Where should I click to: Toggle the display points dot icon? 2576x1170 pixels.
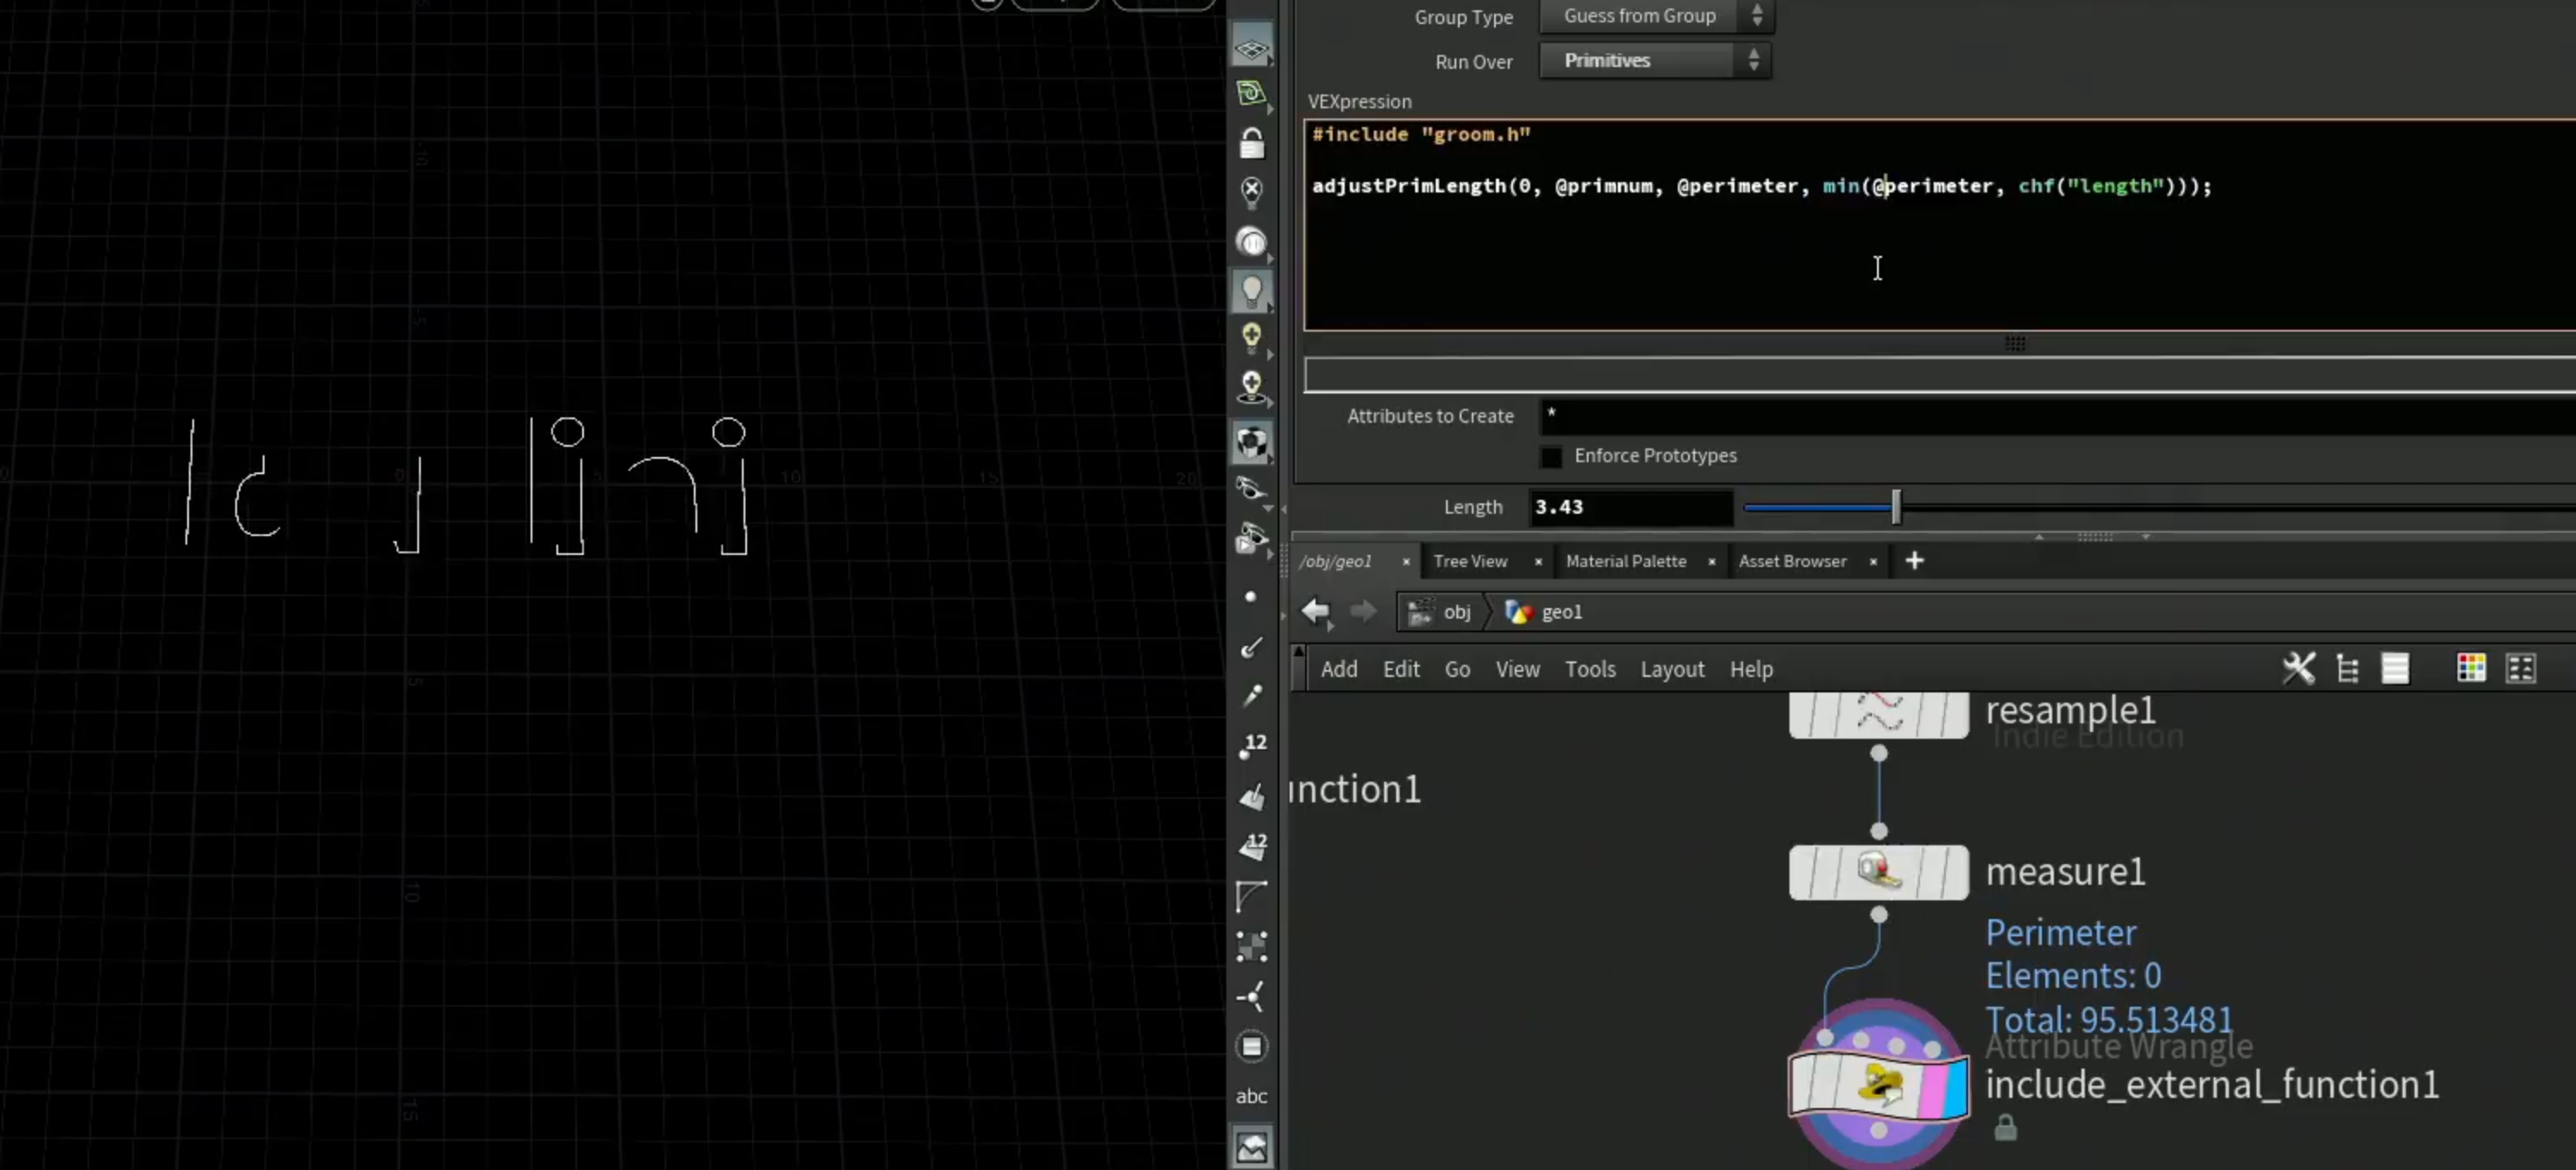[1250, 596]
